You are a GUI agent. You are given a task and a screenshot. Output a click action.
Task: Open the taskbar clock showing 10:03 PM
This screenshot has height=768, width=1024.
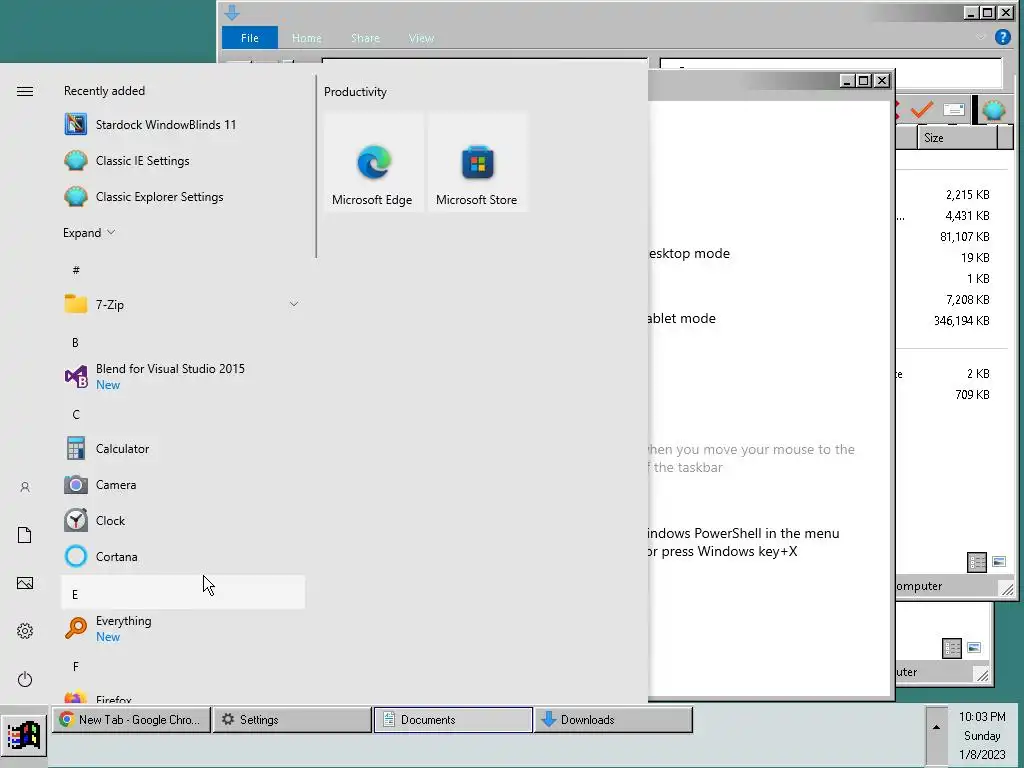tap(982, 735)
